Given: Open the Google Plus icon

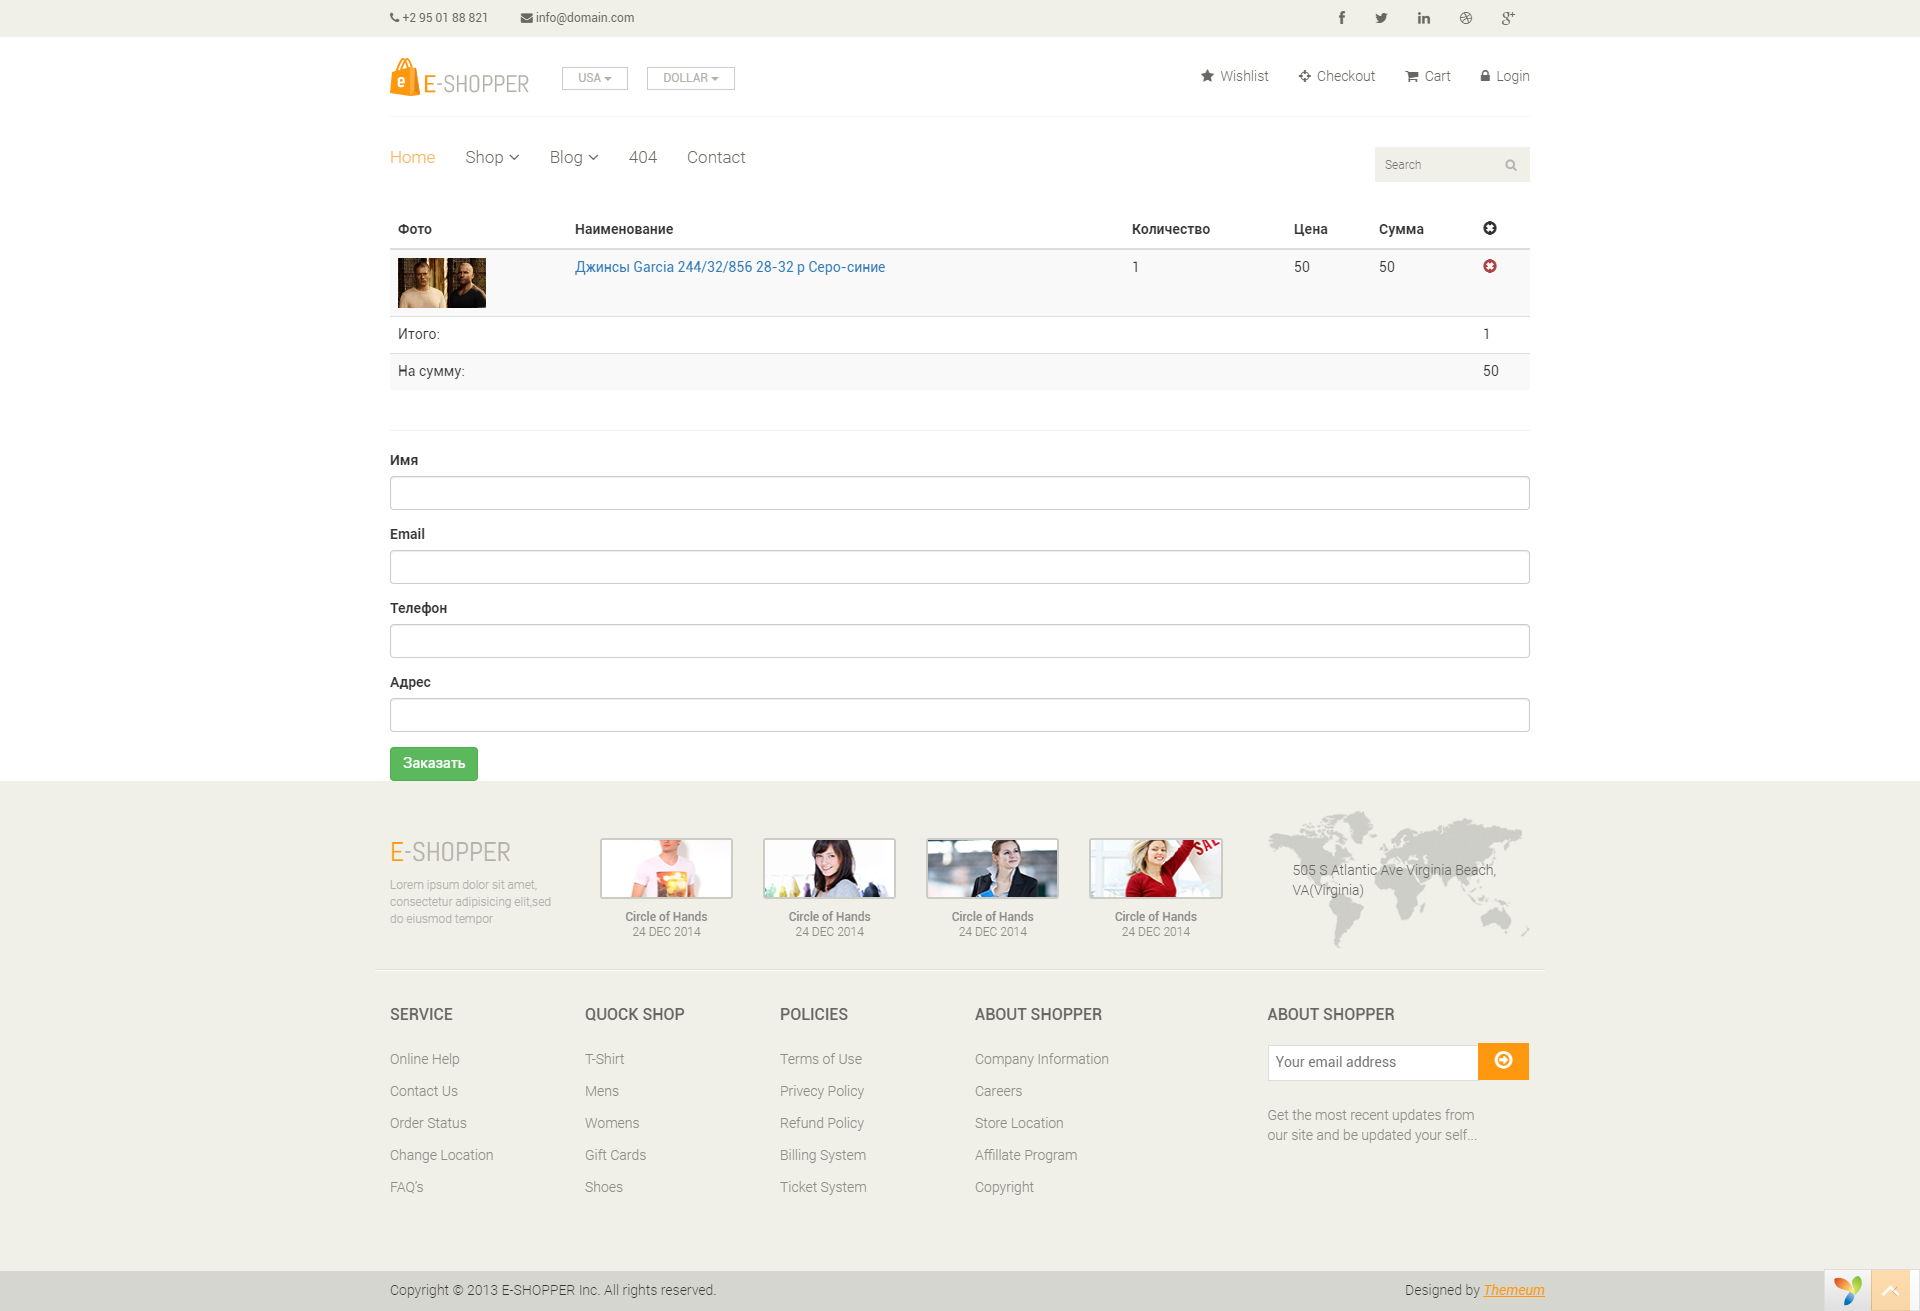Looking at the screenshot, I should pos(1508,18).
